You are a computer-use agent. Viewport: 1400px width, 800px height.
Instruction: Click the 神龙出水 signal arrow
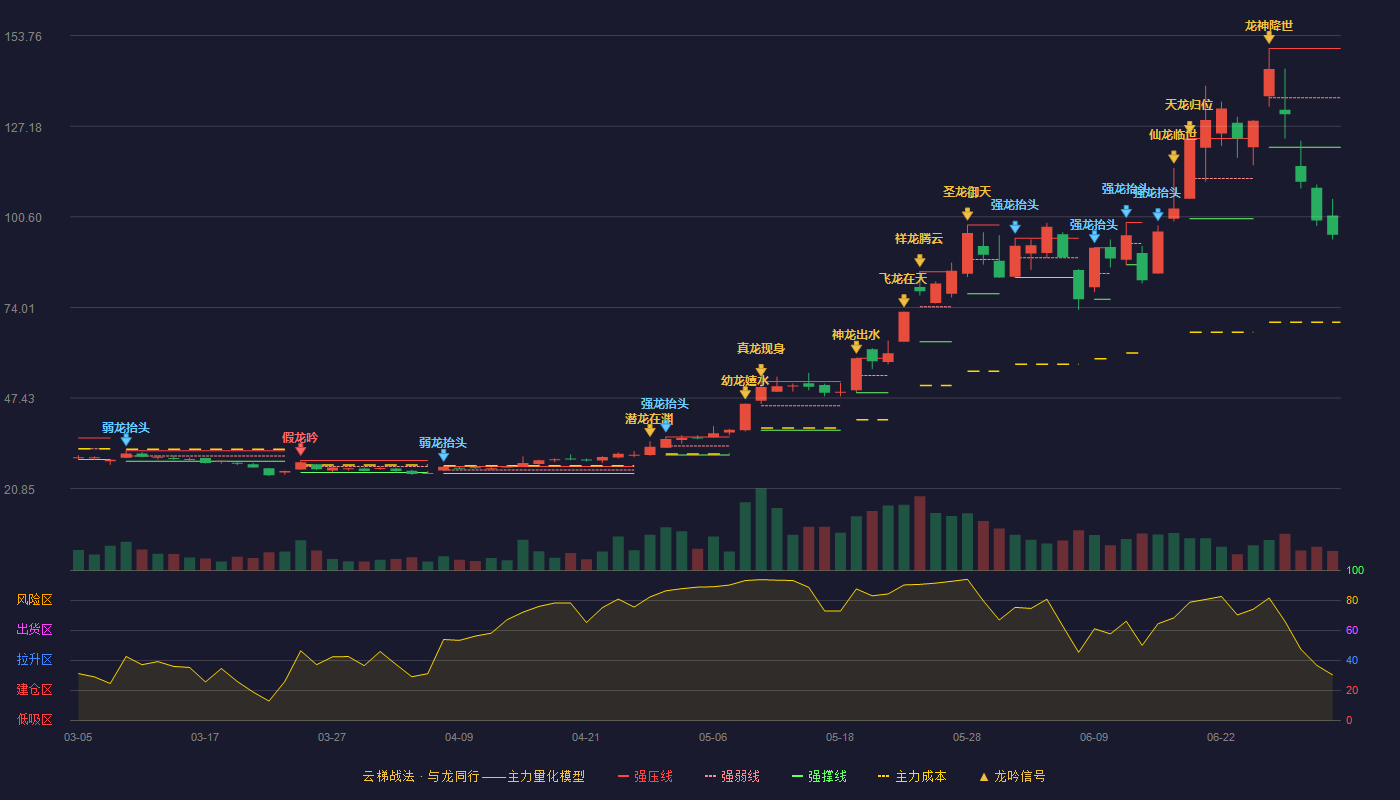[x=856, y=348]
